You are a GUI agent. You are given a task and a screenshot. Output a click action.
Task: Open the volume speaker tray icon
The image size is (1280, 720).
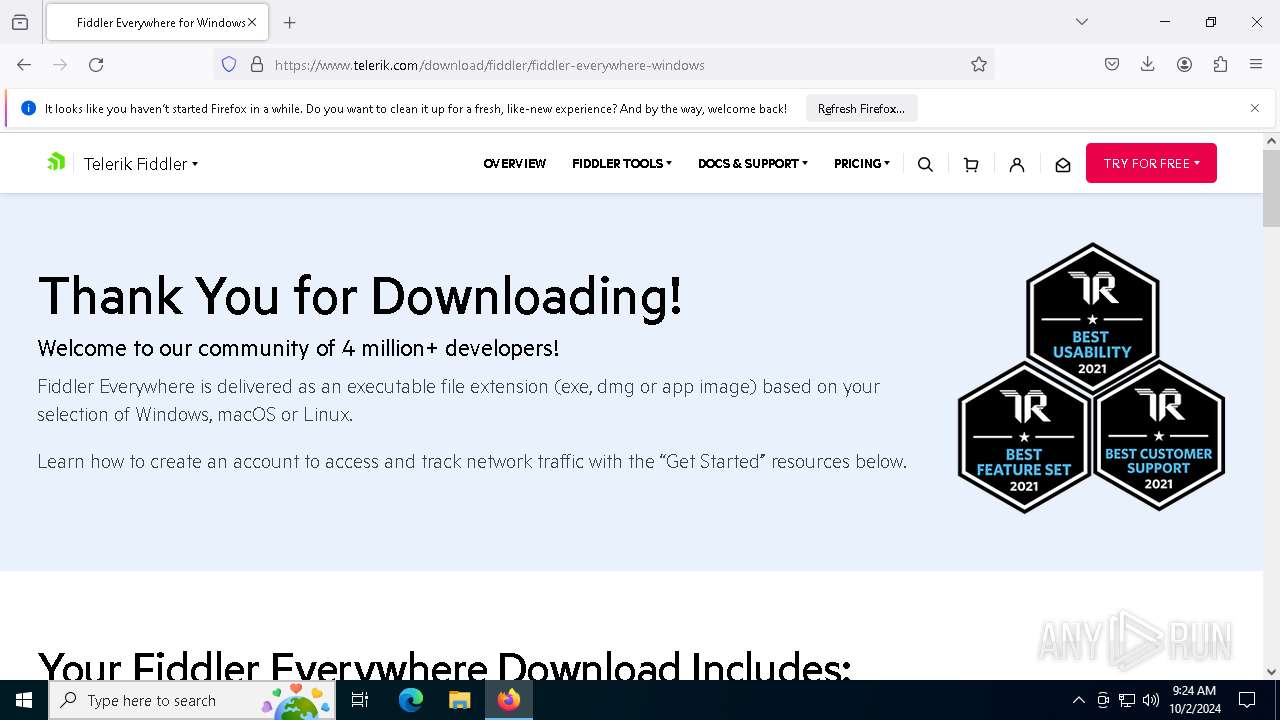1151,700
